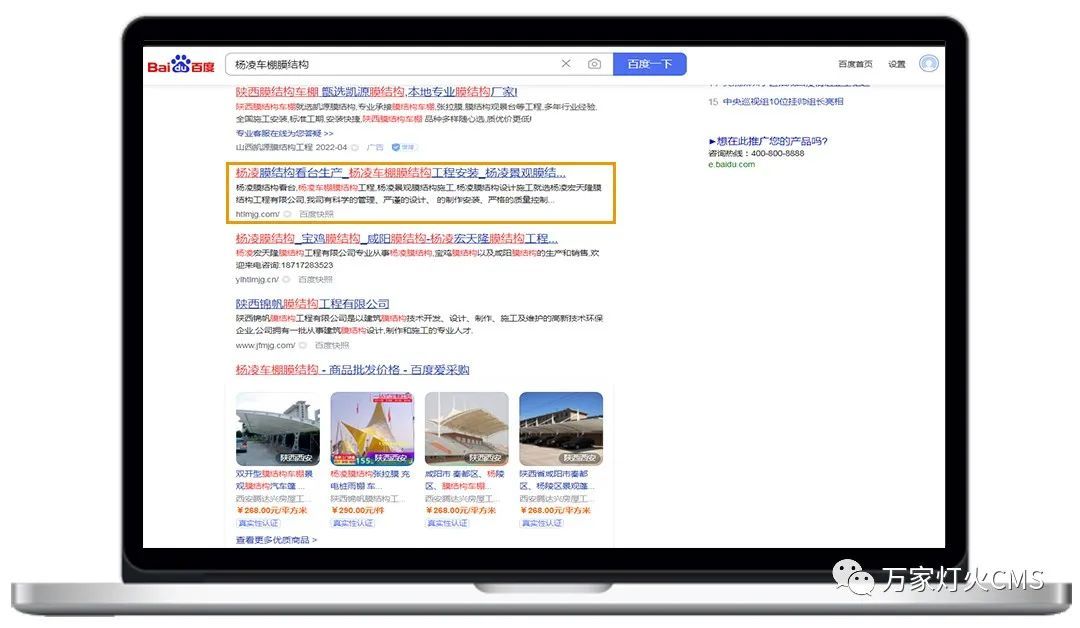Clear the search box with the X icon
This screenshot has width=1080, height=628.
[566, 64]
